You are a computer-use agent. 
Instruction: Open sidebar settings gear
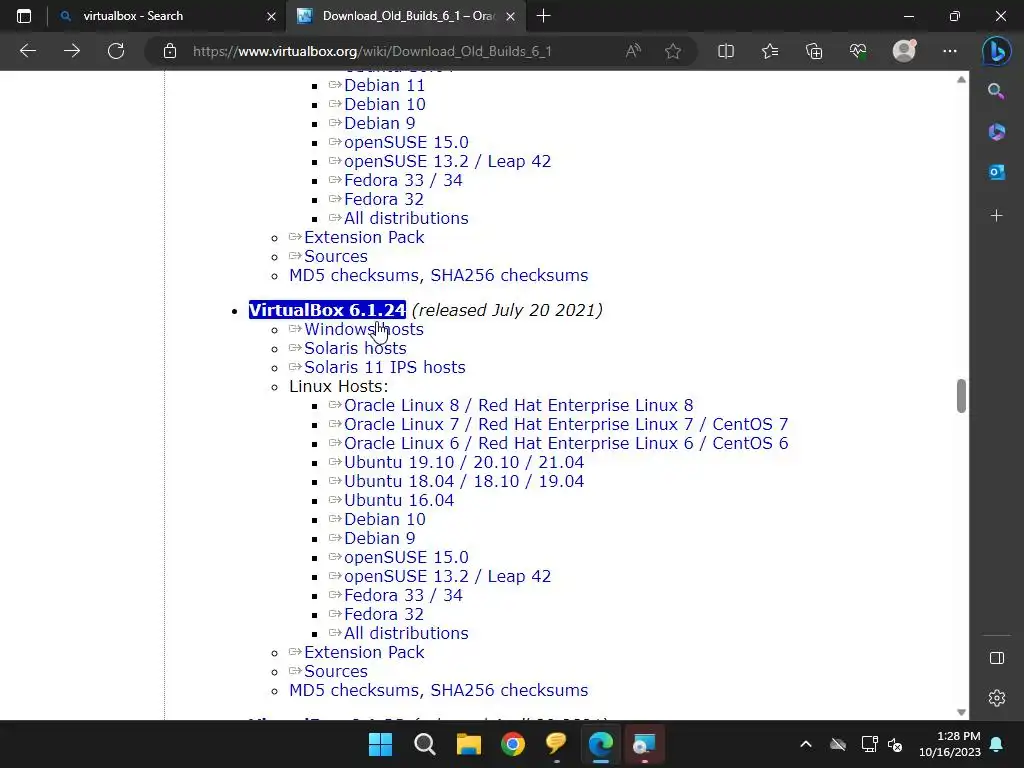[x=997, y=698]
